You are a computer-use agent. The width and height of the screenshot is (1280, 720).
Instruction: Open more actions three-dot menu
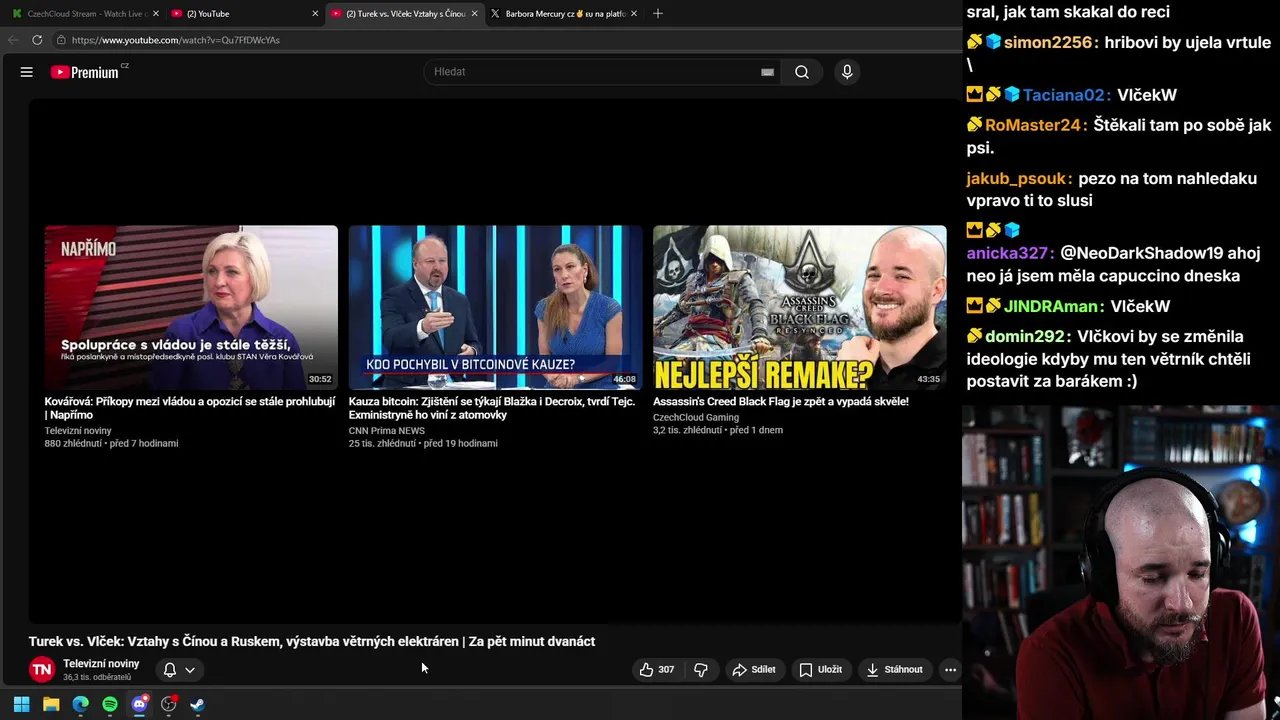click(951, 670)
